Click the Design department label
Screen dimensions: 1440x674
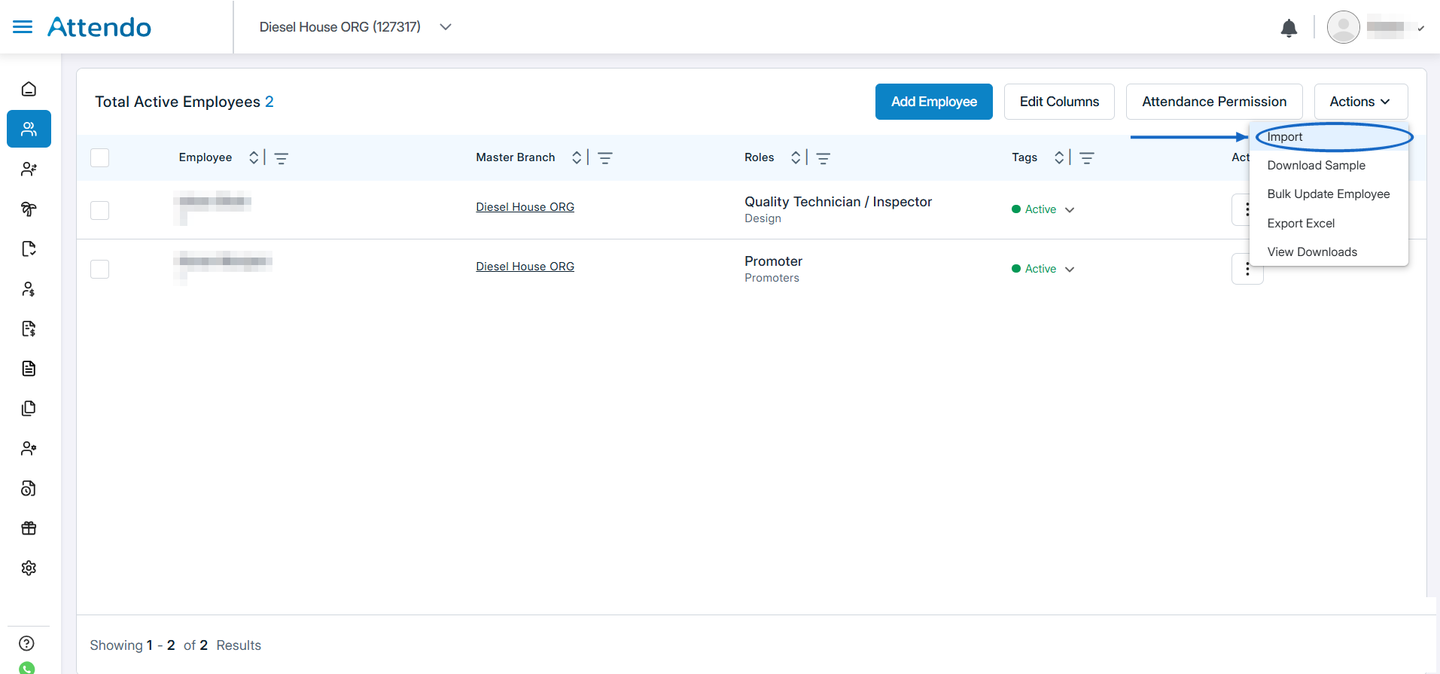[x=763, y=219]
